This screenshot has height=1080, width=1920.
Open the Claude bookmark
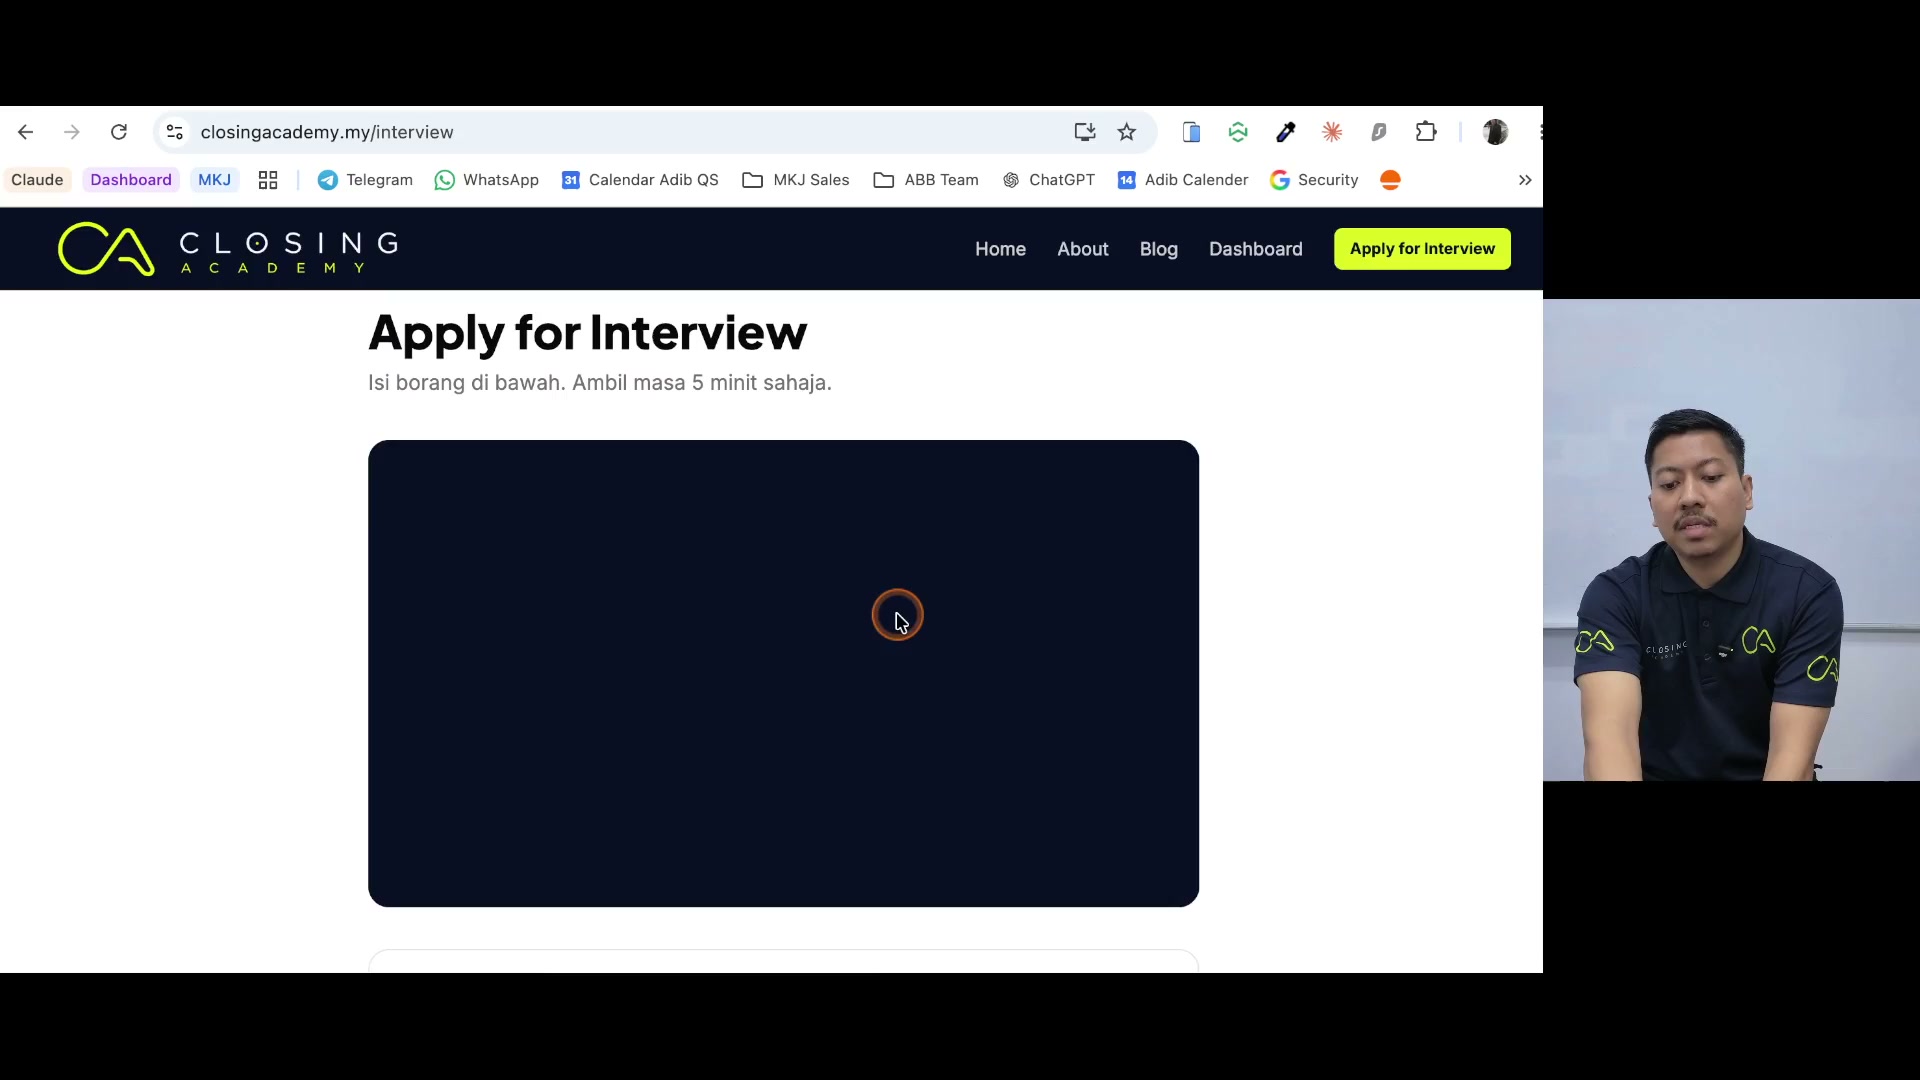(37, 180)
